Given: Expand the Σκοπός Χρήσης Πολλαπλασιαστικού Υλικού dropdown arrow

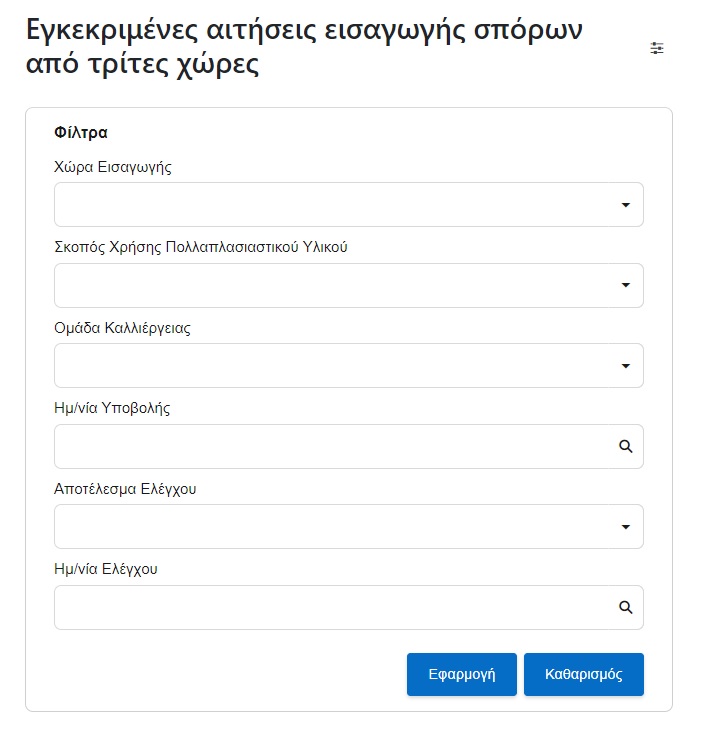Looking at the screenshot, I should point(625,285).
